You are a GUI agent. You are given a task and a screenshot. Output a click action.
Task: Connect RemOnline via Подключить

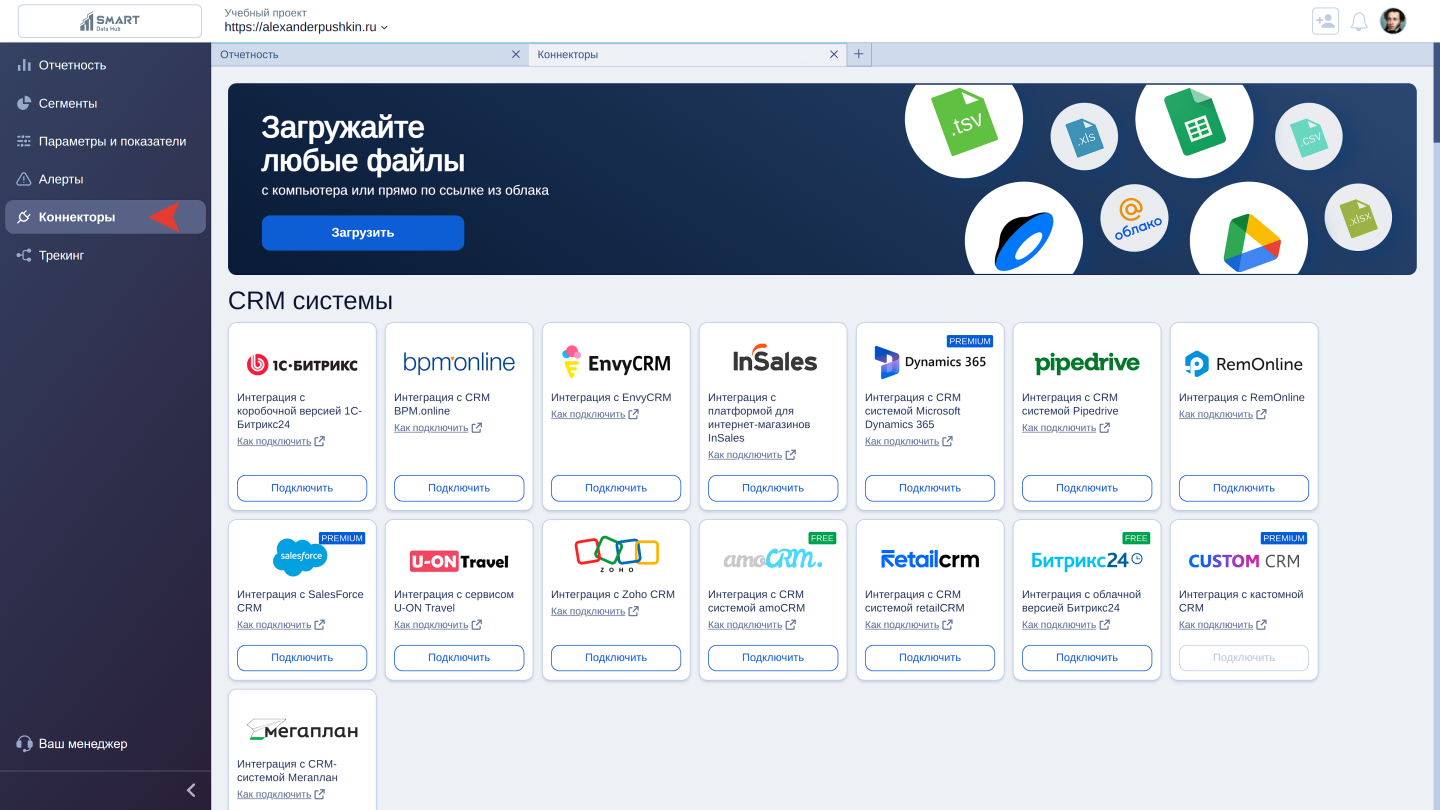[1244, 488]
